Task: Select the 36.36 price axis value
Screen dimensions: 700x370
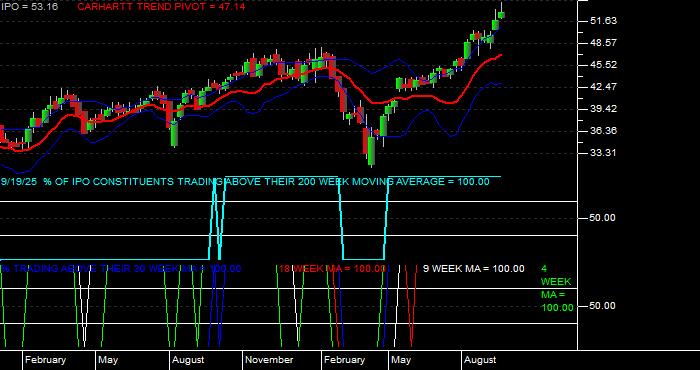Action: [x=603, y=131]
